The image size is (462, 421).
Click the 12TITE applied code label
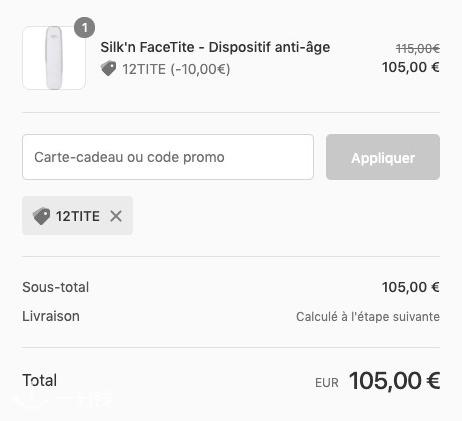[x=78, y=216]
